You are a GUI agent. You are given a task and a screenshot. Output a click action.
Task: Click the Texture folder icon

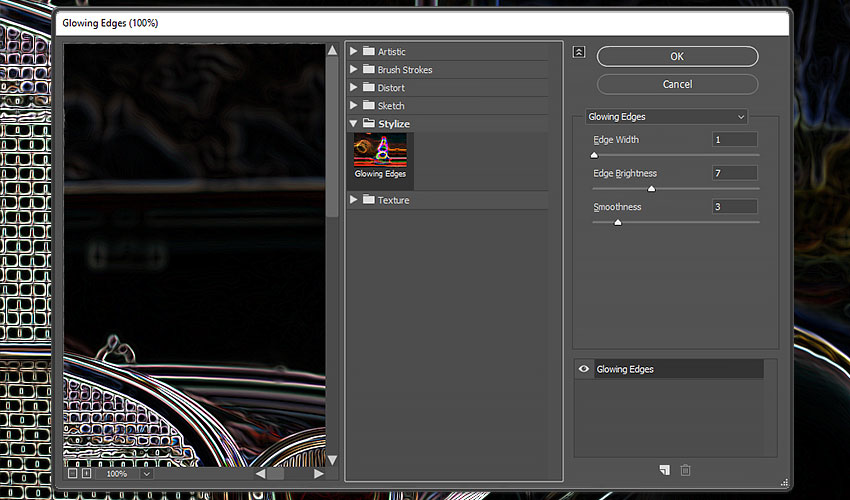click(x=369, y=199)
